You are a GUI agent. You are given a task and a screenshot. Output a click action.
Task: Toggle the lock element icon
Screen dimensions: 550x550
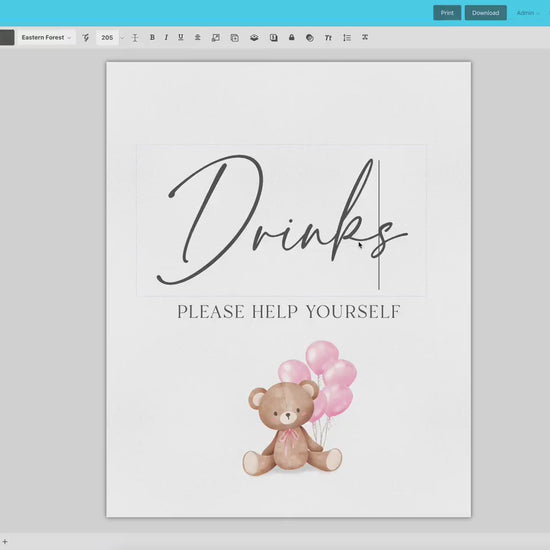291,37
